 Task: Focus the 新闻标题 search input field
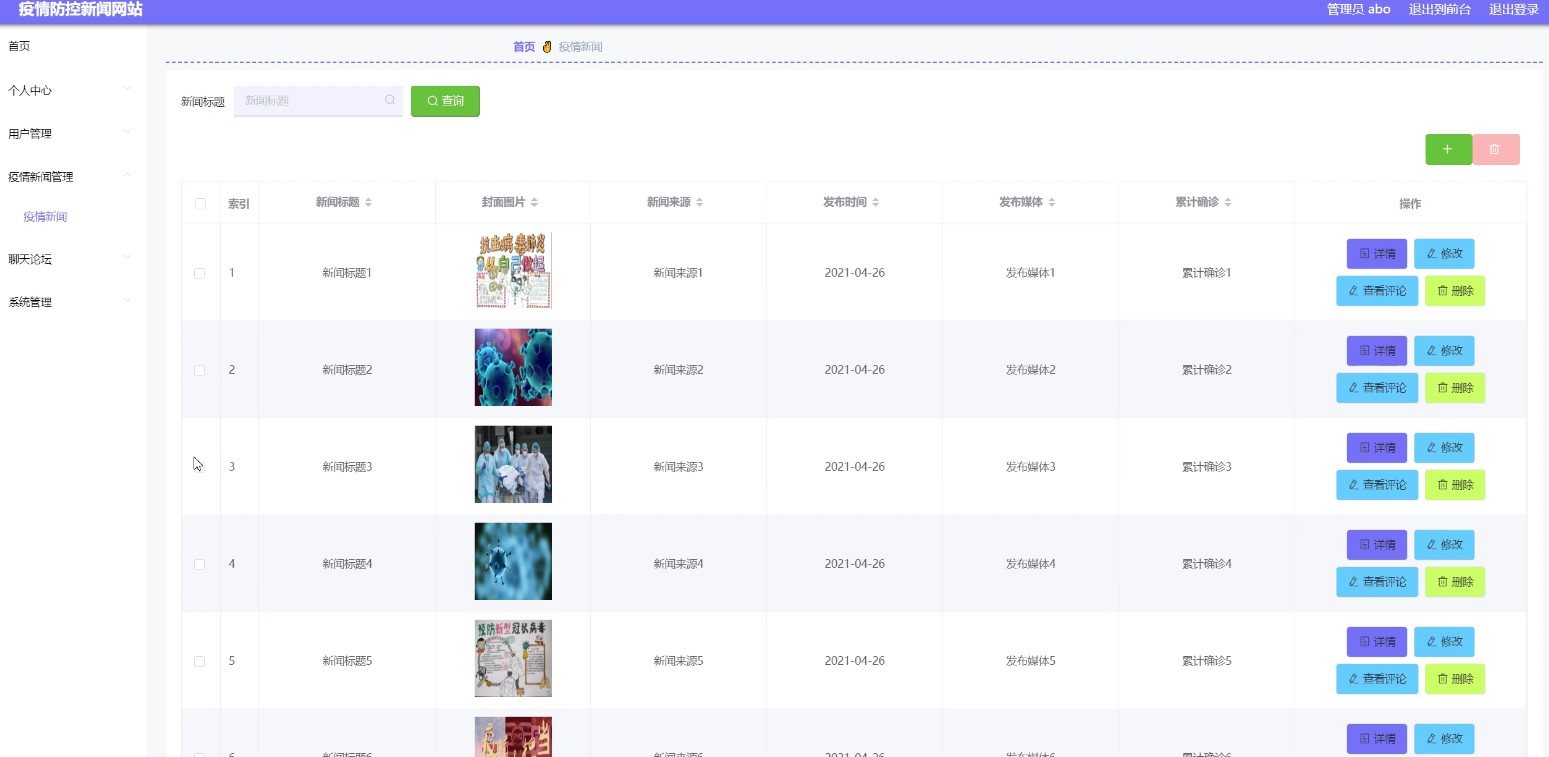pyautogui.click(x=318, y=101)
